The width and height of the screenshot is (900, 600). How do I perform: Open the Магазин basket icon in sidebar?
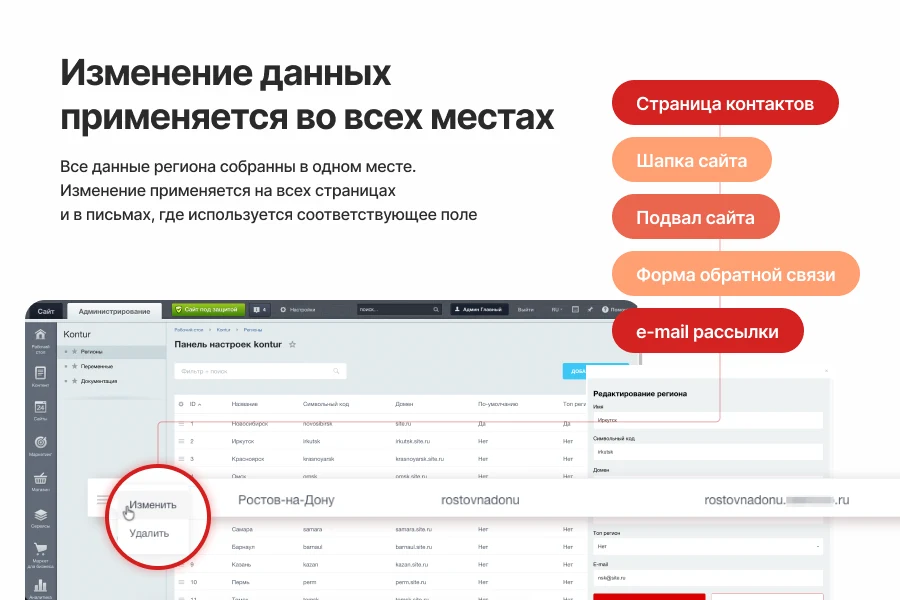pos(40,478)
